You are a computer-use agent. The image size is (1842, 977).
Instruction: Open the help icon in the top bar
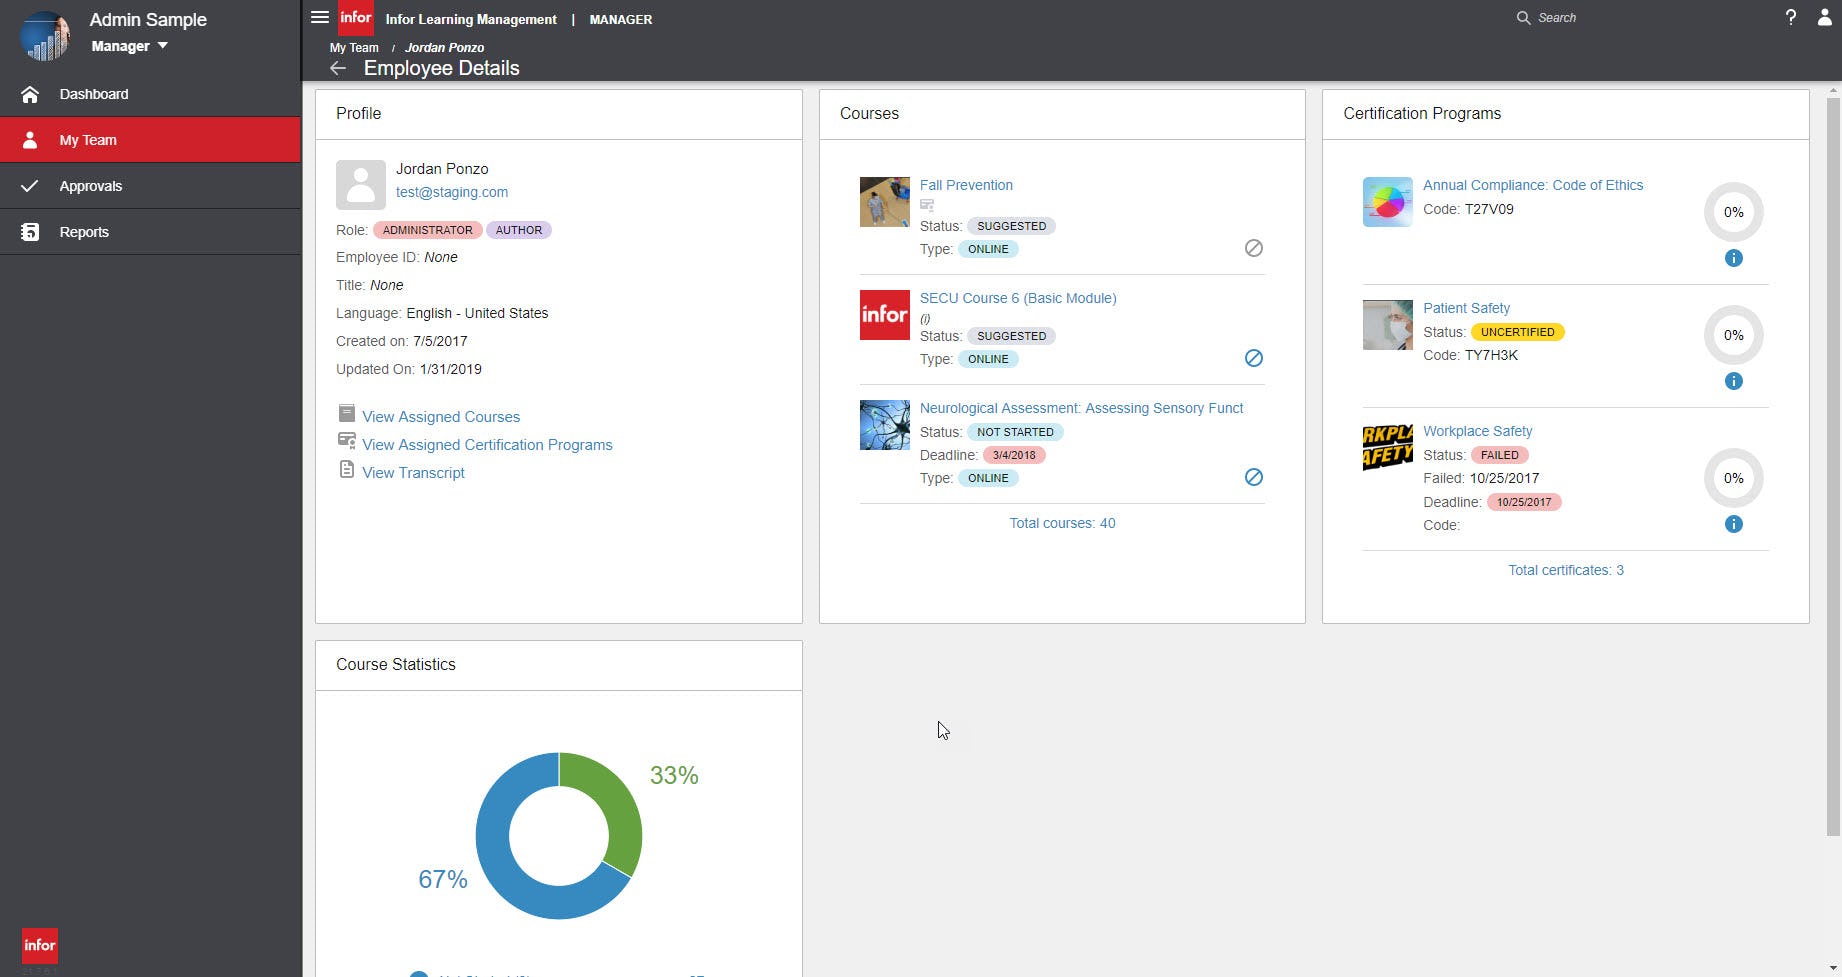[x=1791, y=17]
